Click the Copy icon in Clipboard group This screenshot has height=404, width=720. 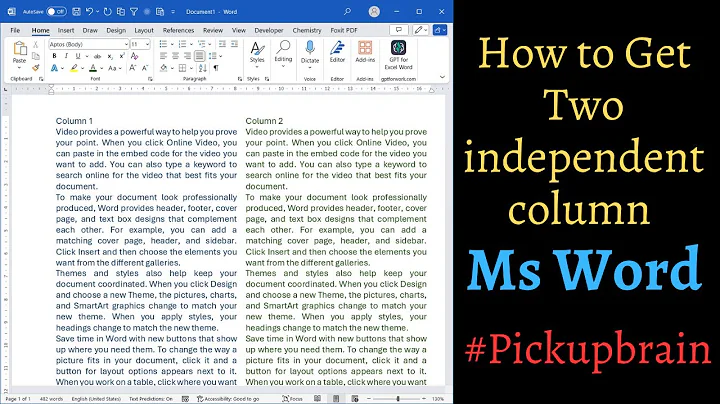click(x=35, y=56)
